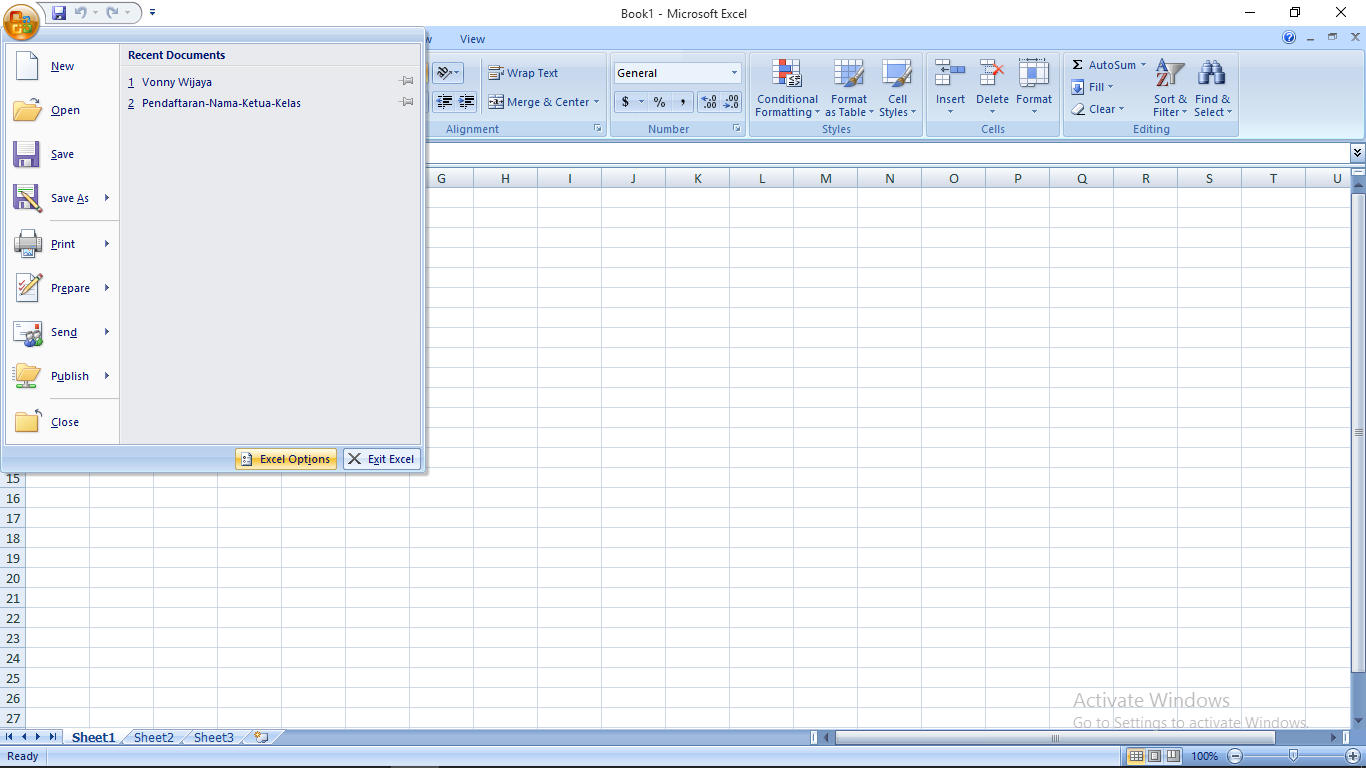Viewport: 1366px width, 768px height.
Task: Click AutoSum button
Action: 1103,65
